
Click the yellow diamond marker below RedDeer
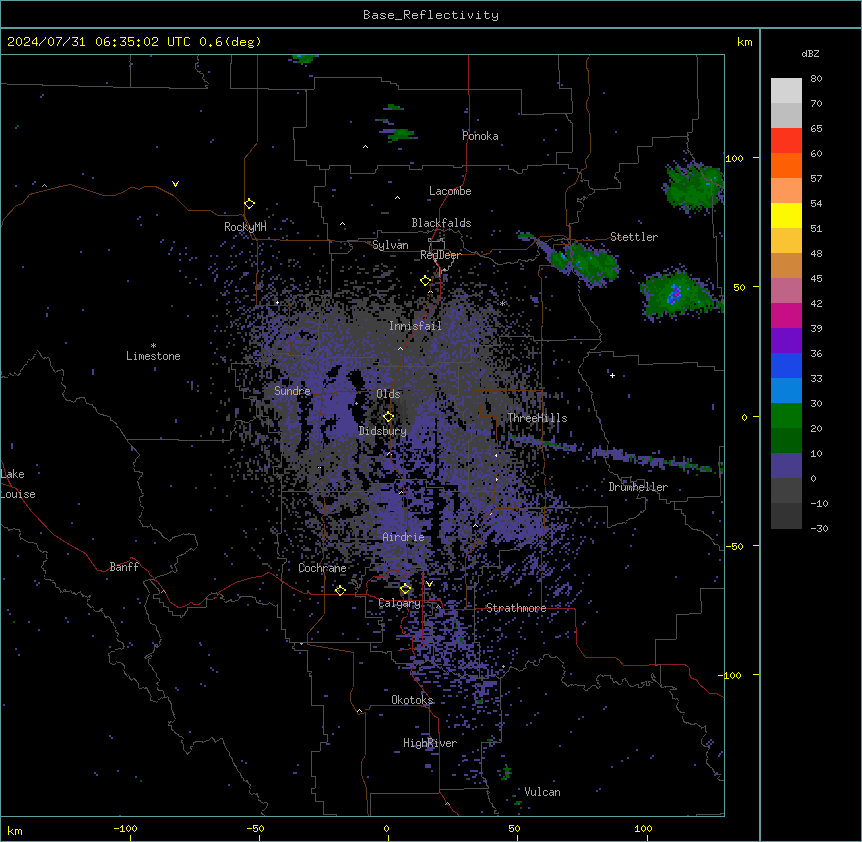426,281
